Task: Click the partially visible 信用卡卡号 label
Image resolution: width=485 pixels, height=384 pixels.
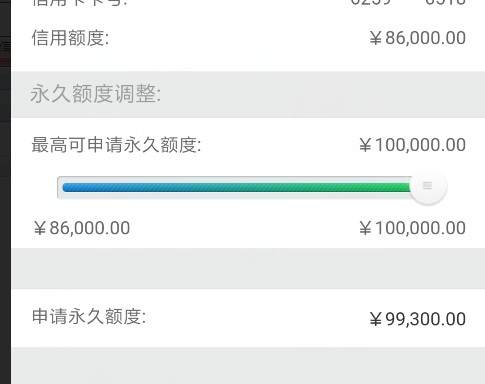Action: pos(80,3)
